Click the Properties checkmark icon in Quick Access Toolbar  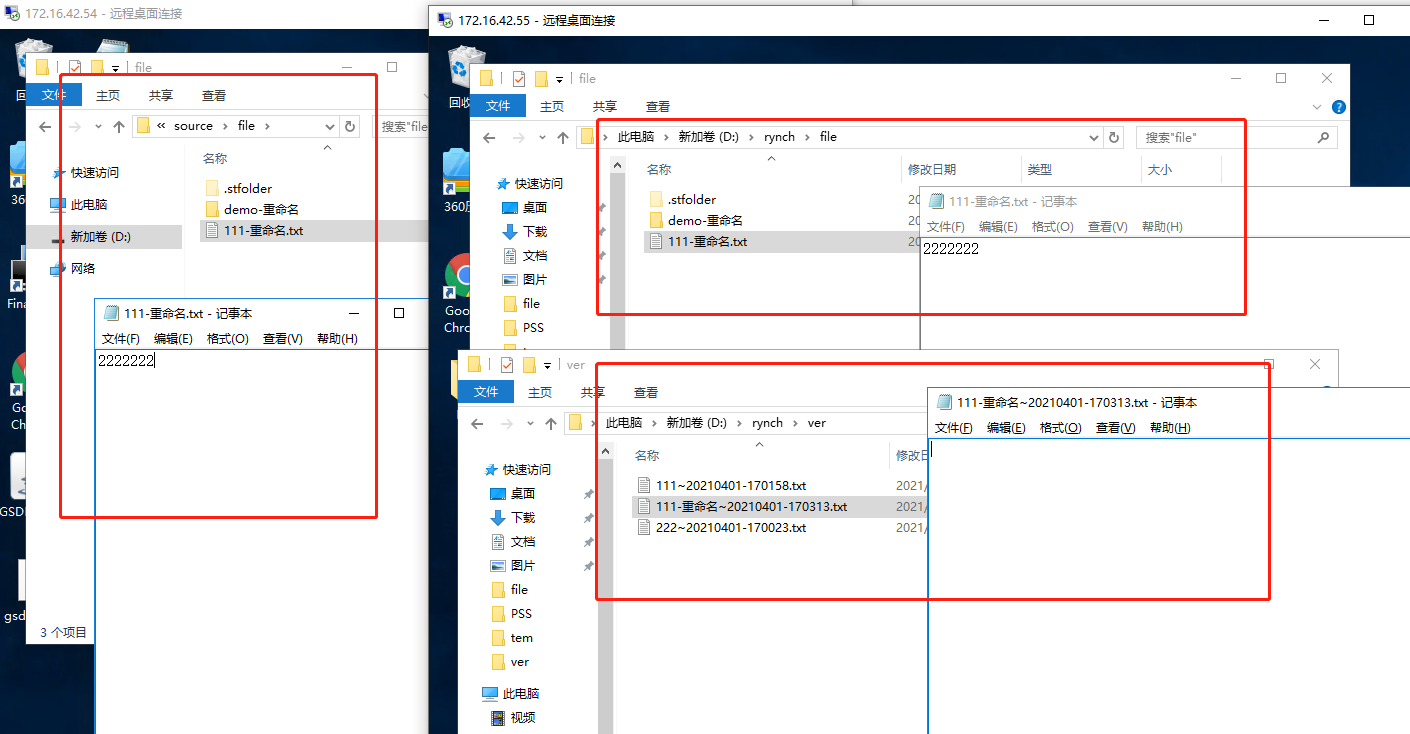coord(517,78)
